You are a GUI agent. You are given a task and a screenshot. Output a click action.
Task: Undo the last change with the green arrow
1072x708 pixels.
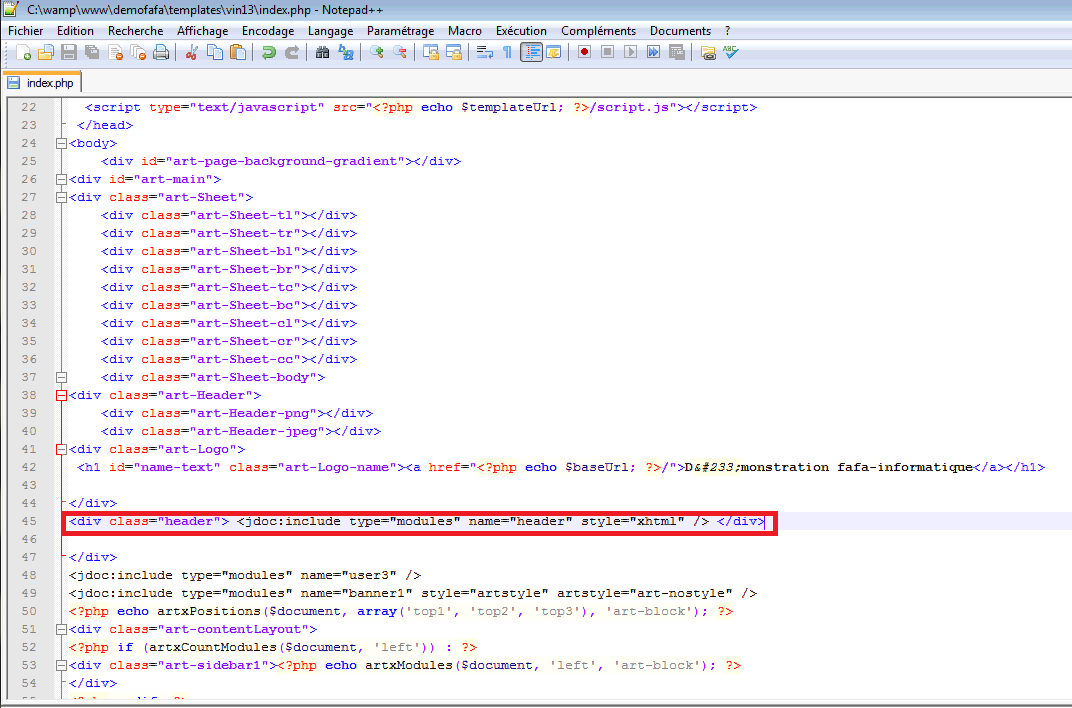[269, 53]
